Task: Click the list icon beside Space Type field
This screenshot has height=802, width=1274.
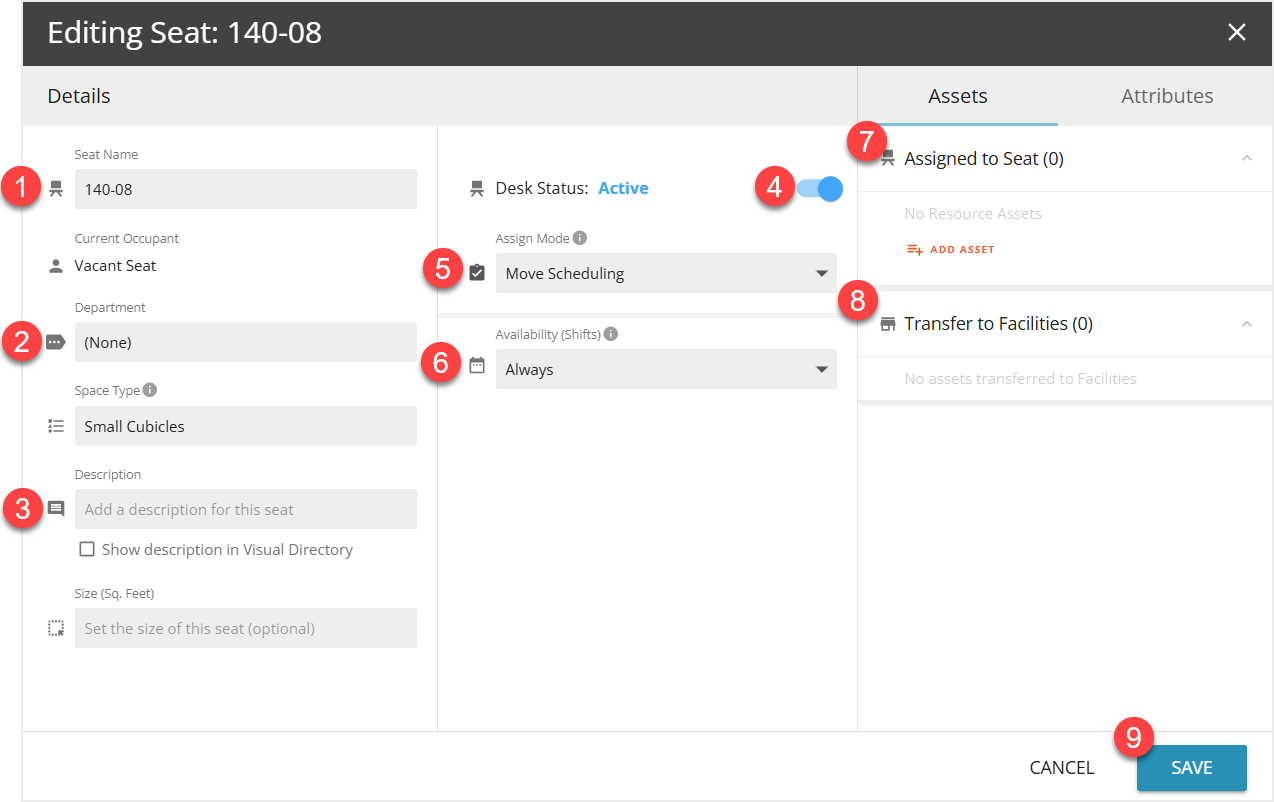Action: click(56, 426)
